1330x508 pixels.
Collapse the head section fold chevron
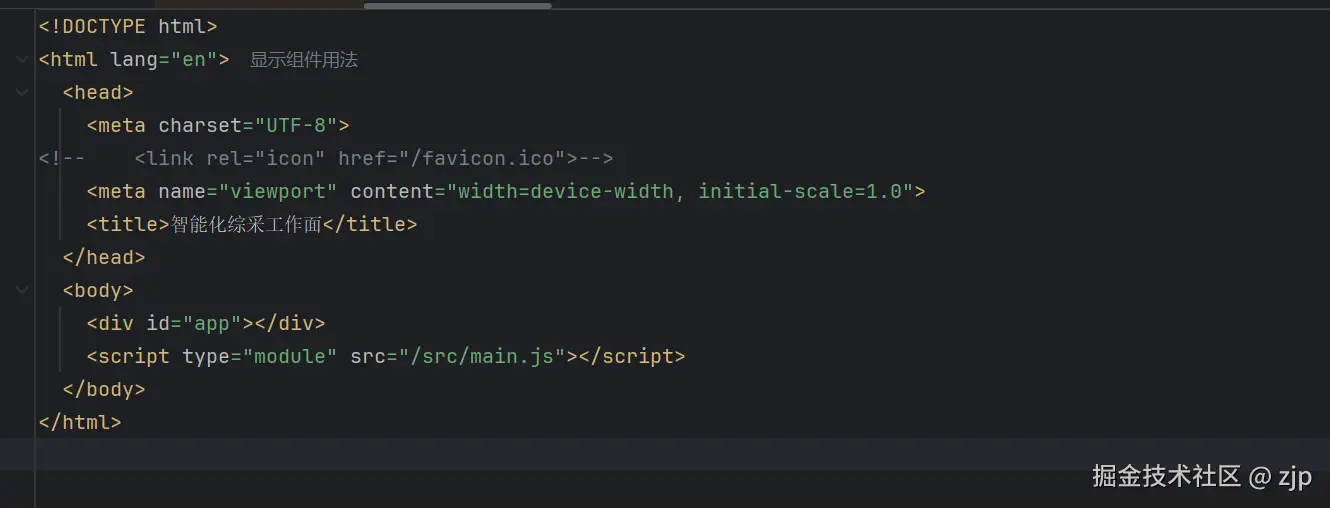22,93
